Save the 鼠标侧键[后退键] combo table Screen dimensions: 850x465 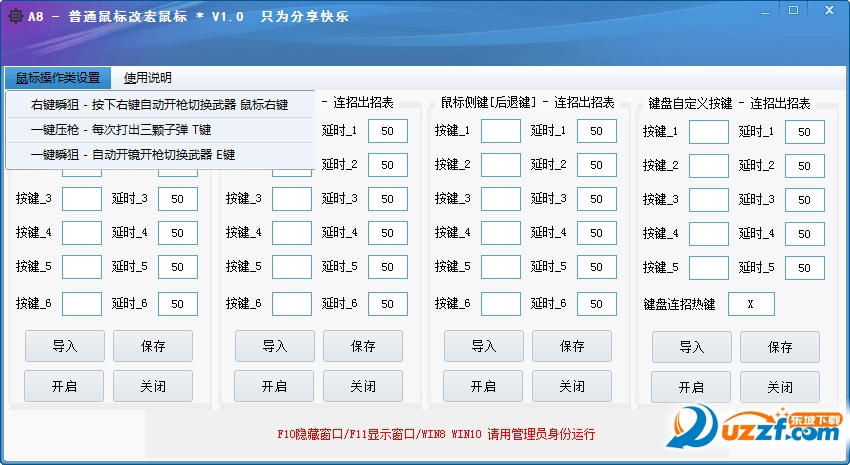pyautogui.click(x=572, y=346)
